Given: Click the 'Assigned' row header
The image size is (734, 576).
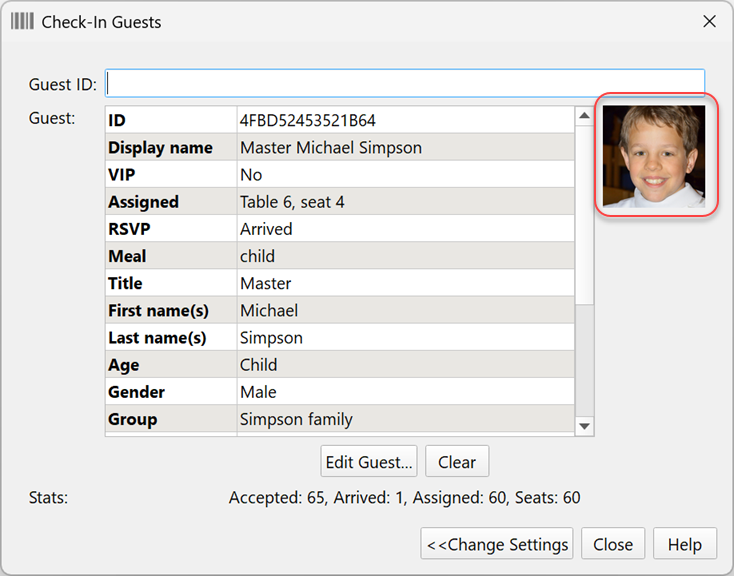Looking at the screenshot, I should [x=171, y=202].
